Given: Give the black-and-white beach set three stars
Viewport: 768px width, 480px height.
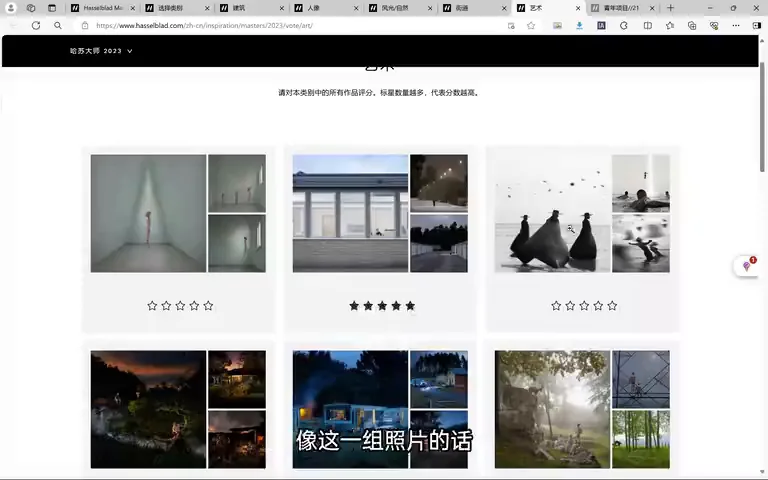Looking at the screenshot, I should (584, 306).
